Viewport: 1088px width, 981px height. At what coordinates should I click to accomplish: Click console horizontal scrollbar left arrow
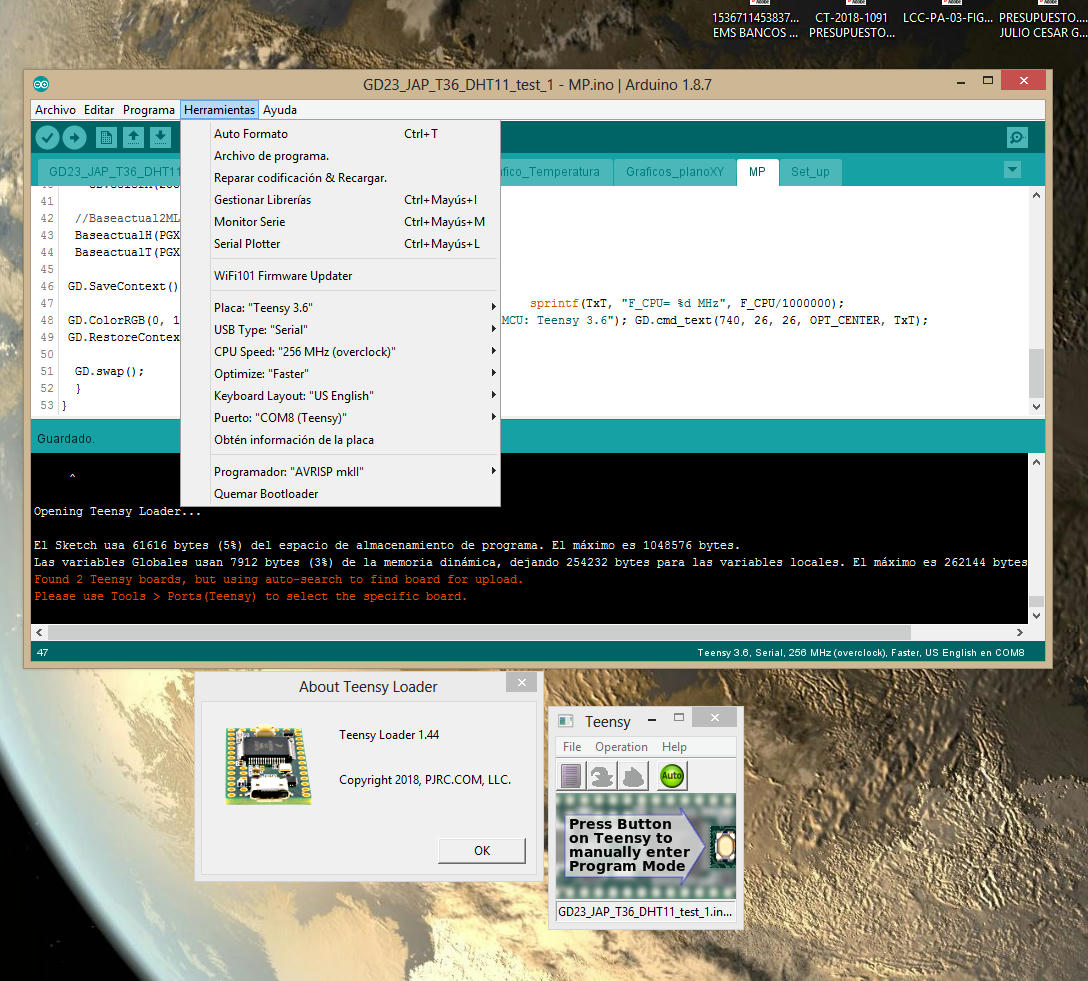point(40,633)
